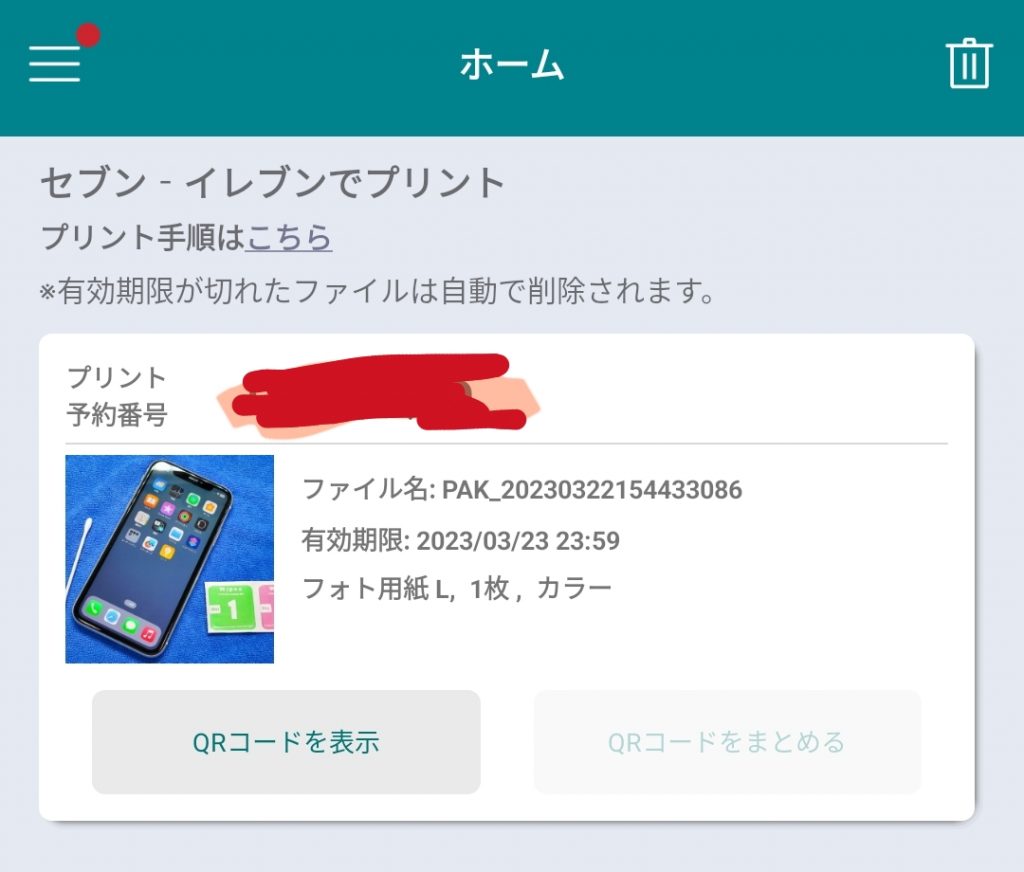Select the white print job card

pos(507,577)
